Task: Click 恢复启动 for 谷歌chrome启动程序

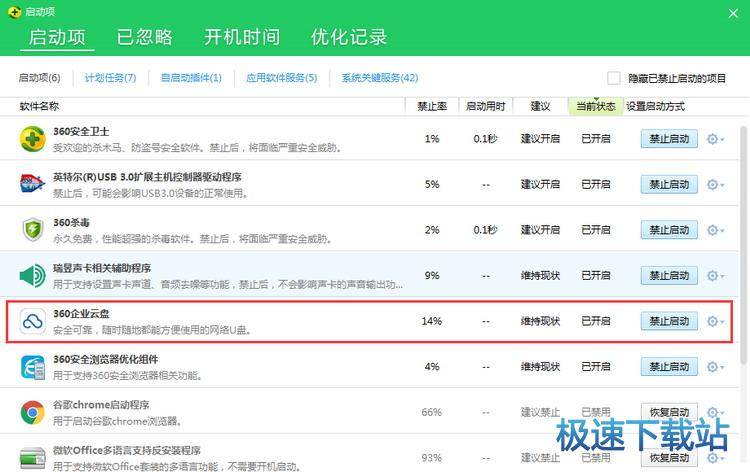Action: [x=669, y=412]
